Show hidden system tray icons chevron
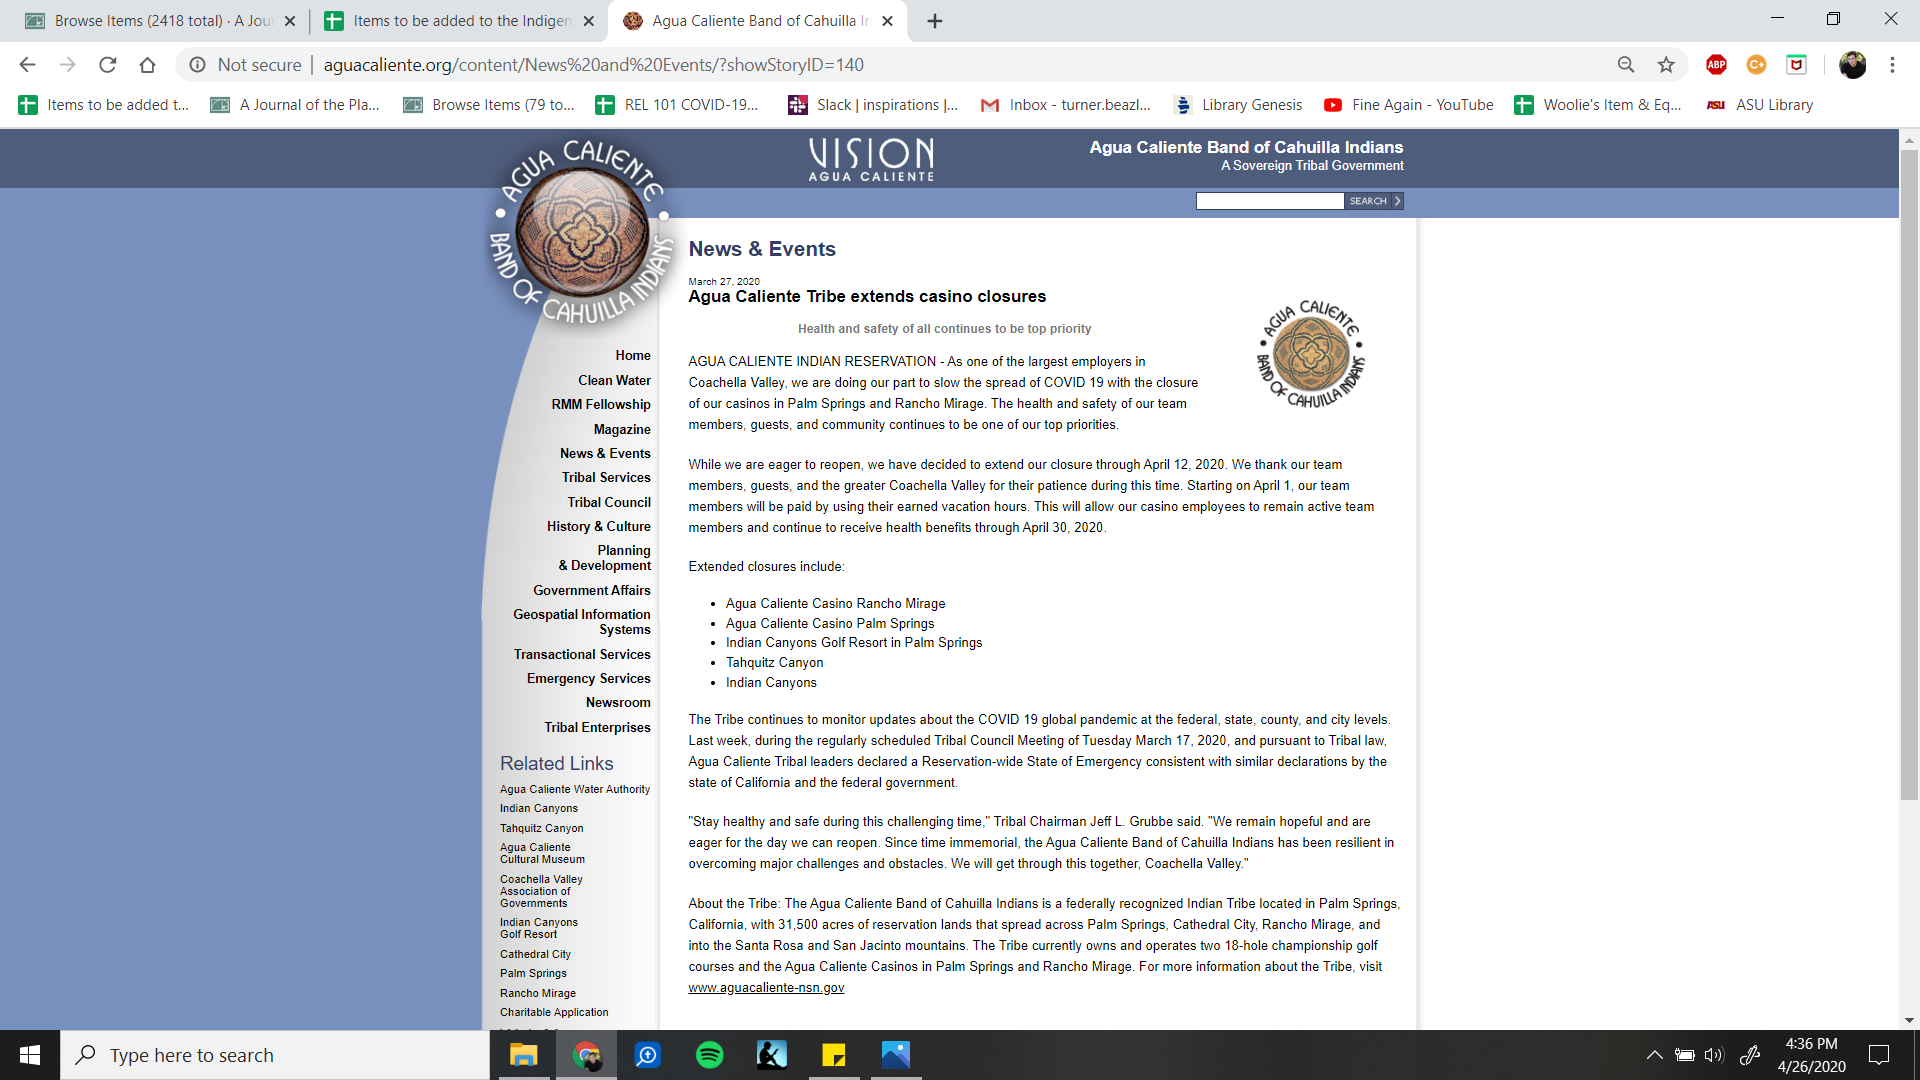This screenshot has height=1080, width=1920. 1654,1055
